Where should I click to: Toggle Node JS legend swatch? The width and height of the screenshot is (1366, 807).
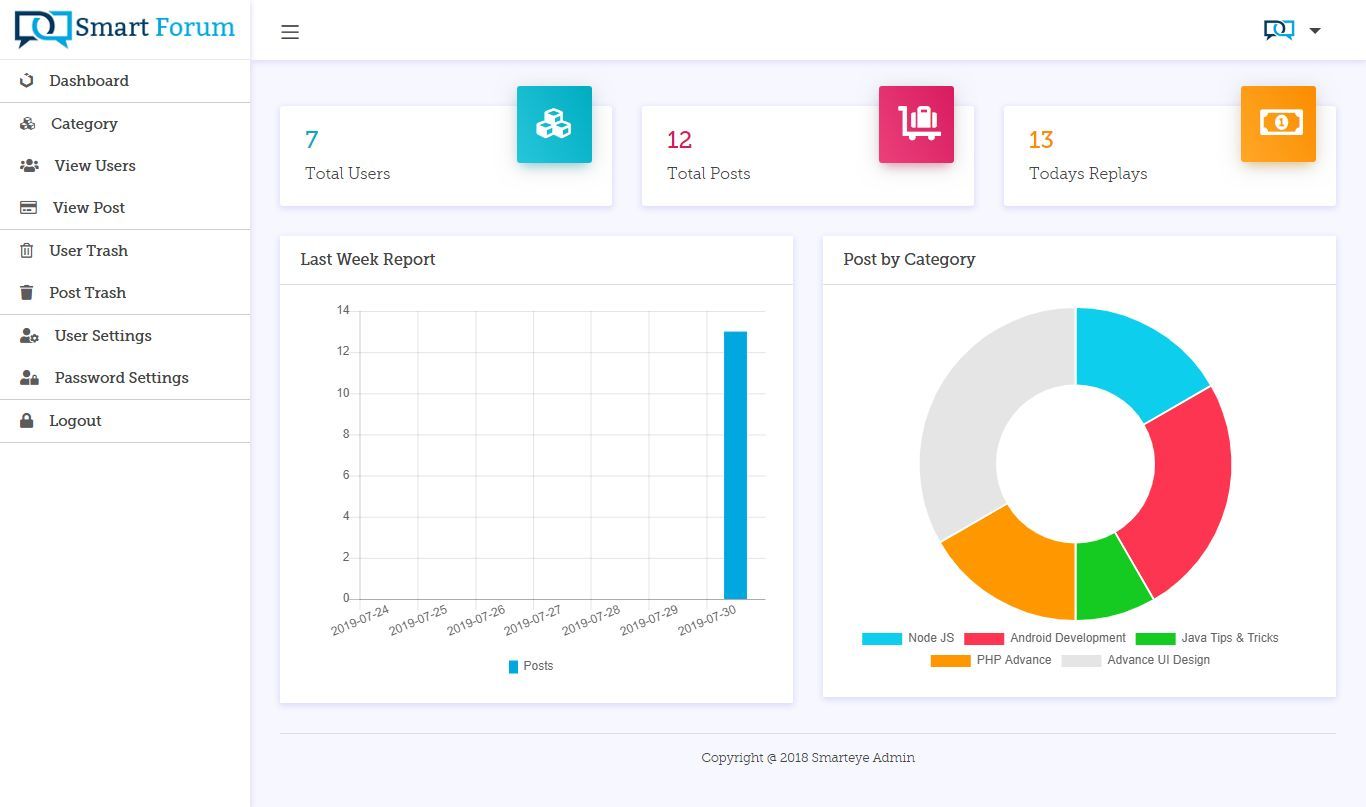(881, 639)
